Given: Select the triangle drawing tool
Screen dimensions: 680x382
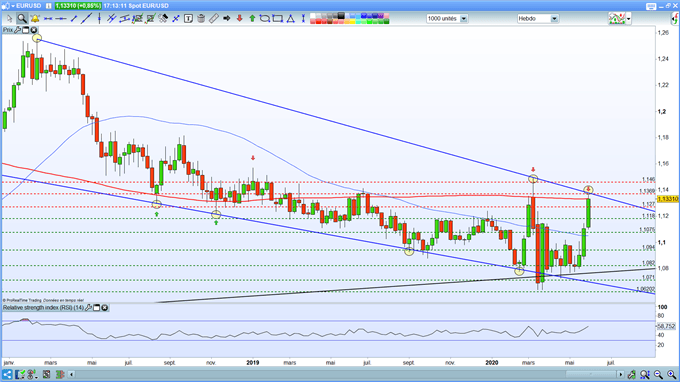Looking at the screenshot, I should tap(290, 19).
